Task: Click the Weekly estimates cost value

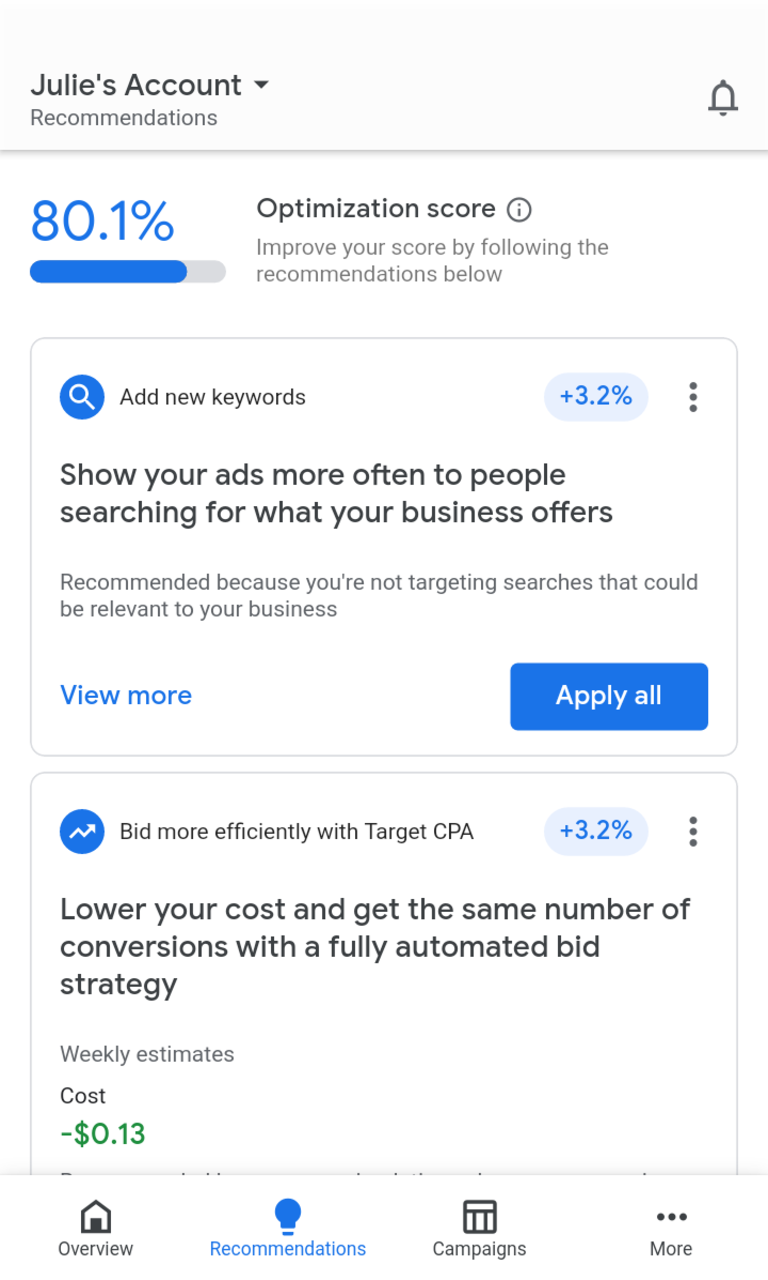Action: pos(102,1133)
